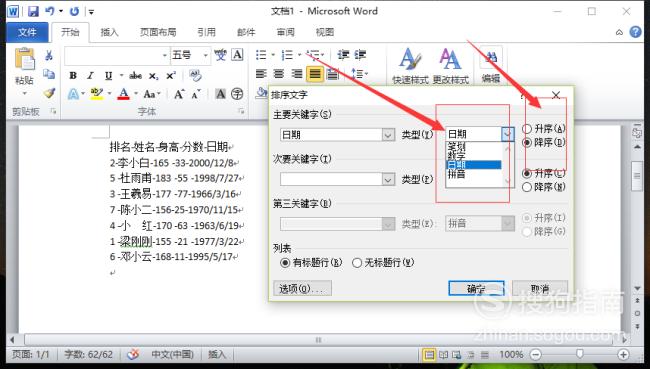Viewport: 650px width, 369px height.
Task: Expand the 次要关键字 dropdown
Action: [388, 180]
